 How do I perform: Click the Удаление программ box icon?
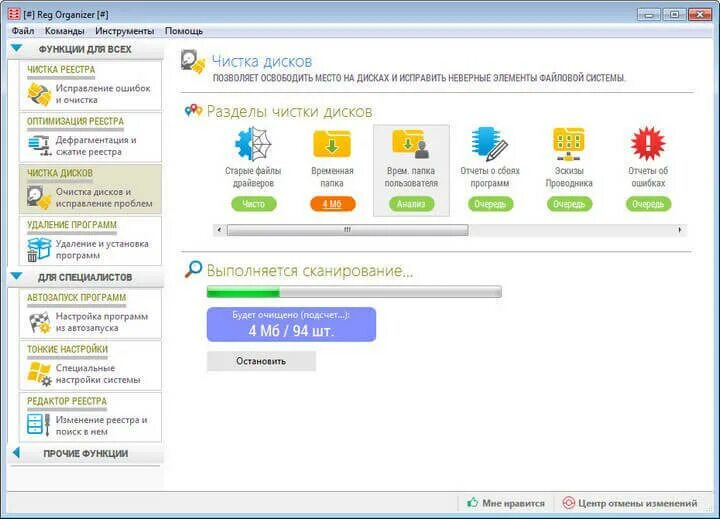pyautogui.click(x=39, y=249)
